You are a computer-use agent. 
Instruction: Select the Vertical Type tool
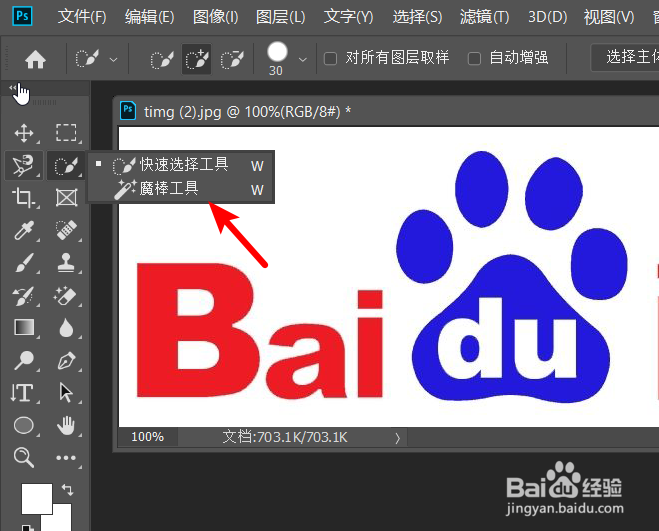22,393
